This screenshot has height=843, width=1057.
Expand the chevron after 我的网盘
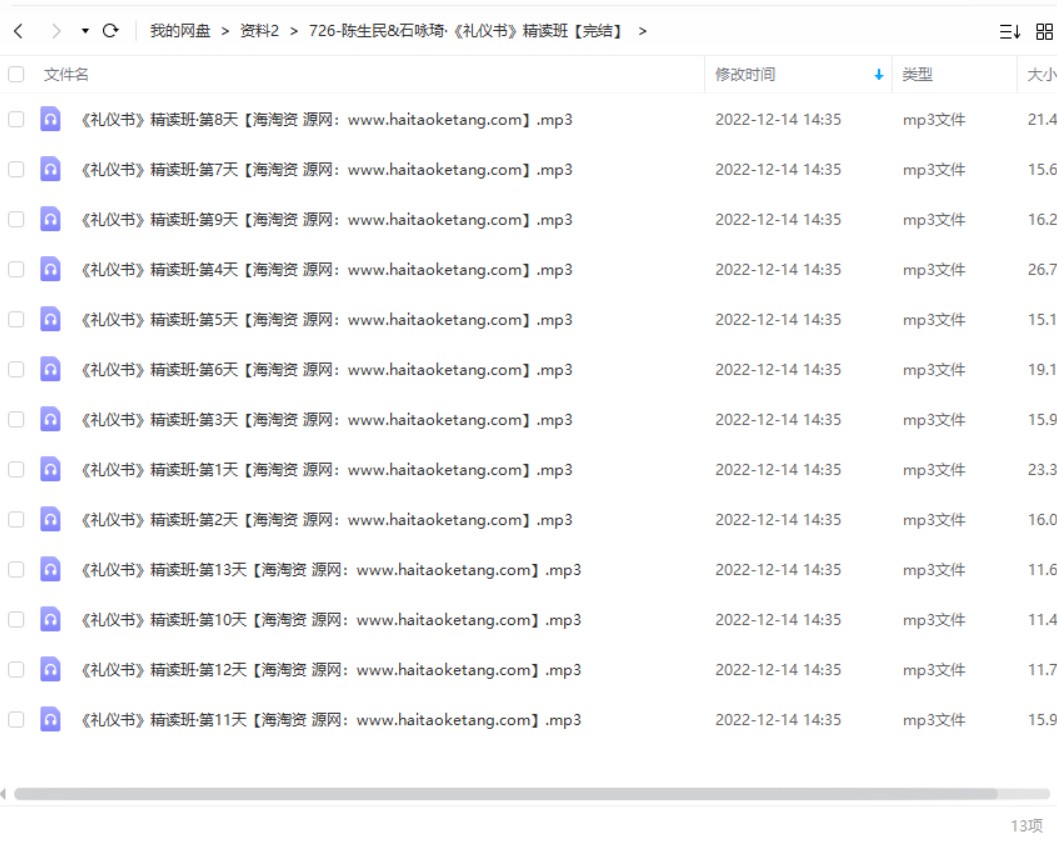(225, 31)
